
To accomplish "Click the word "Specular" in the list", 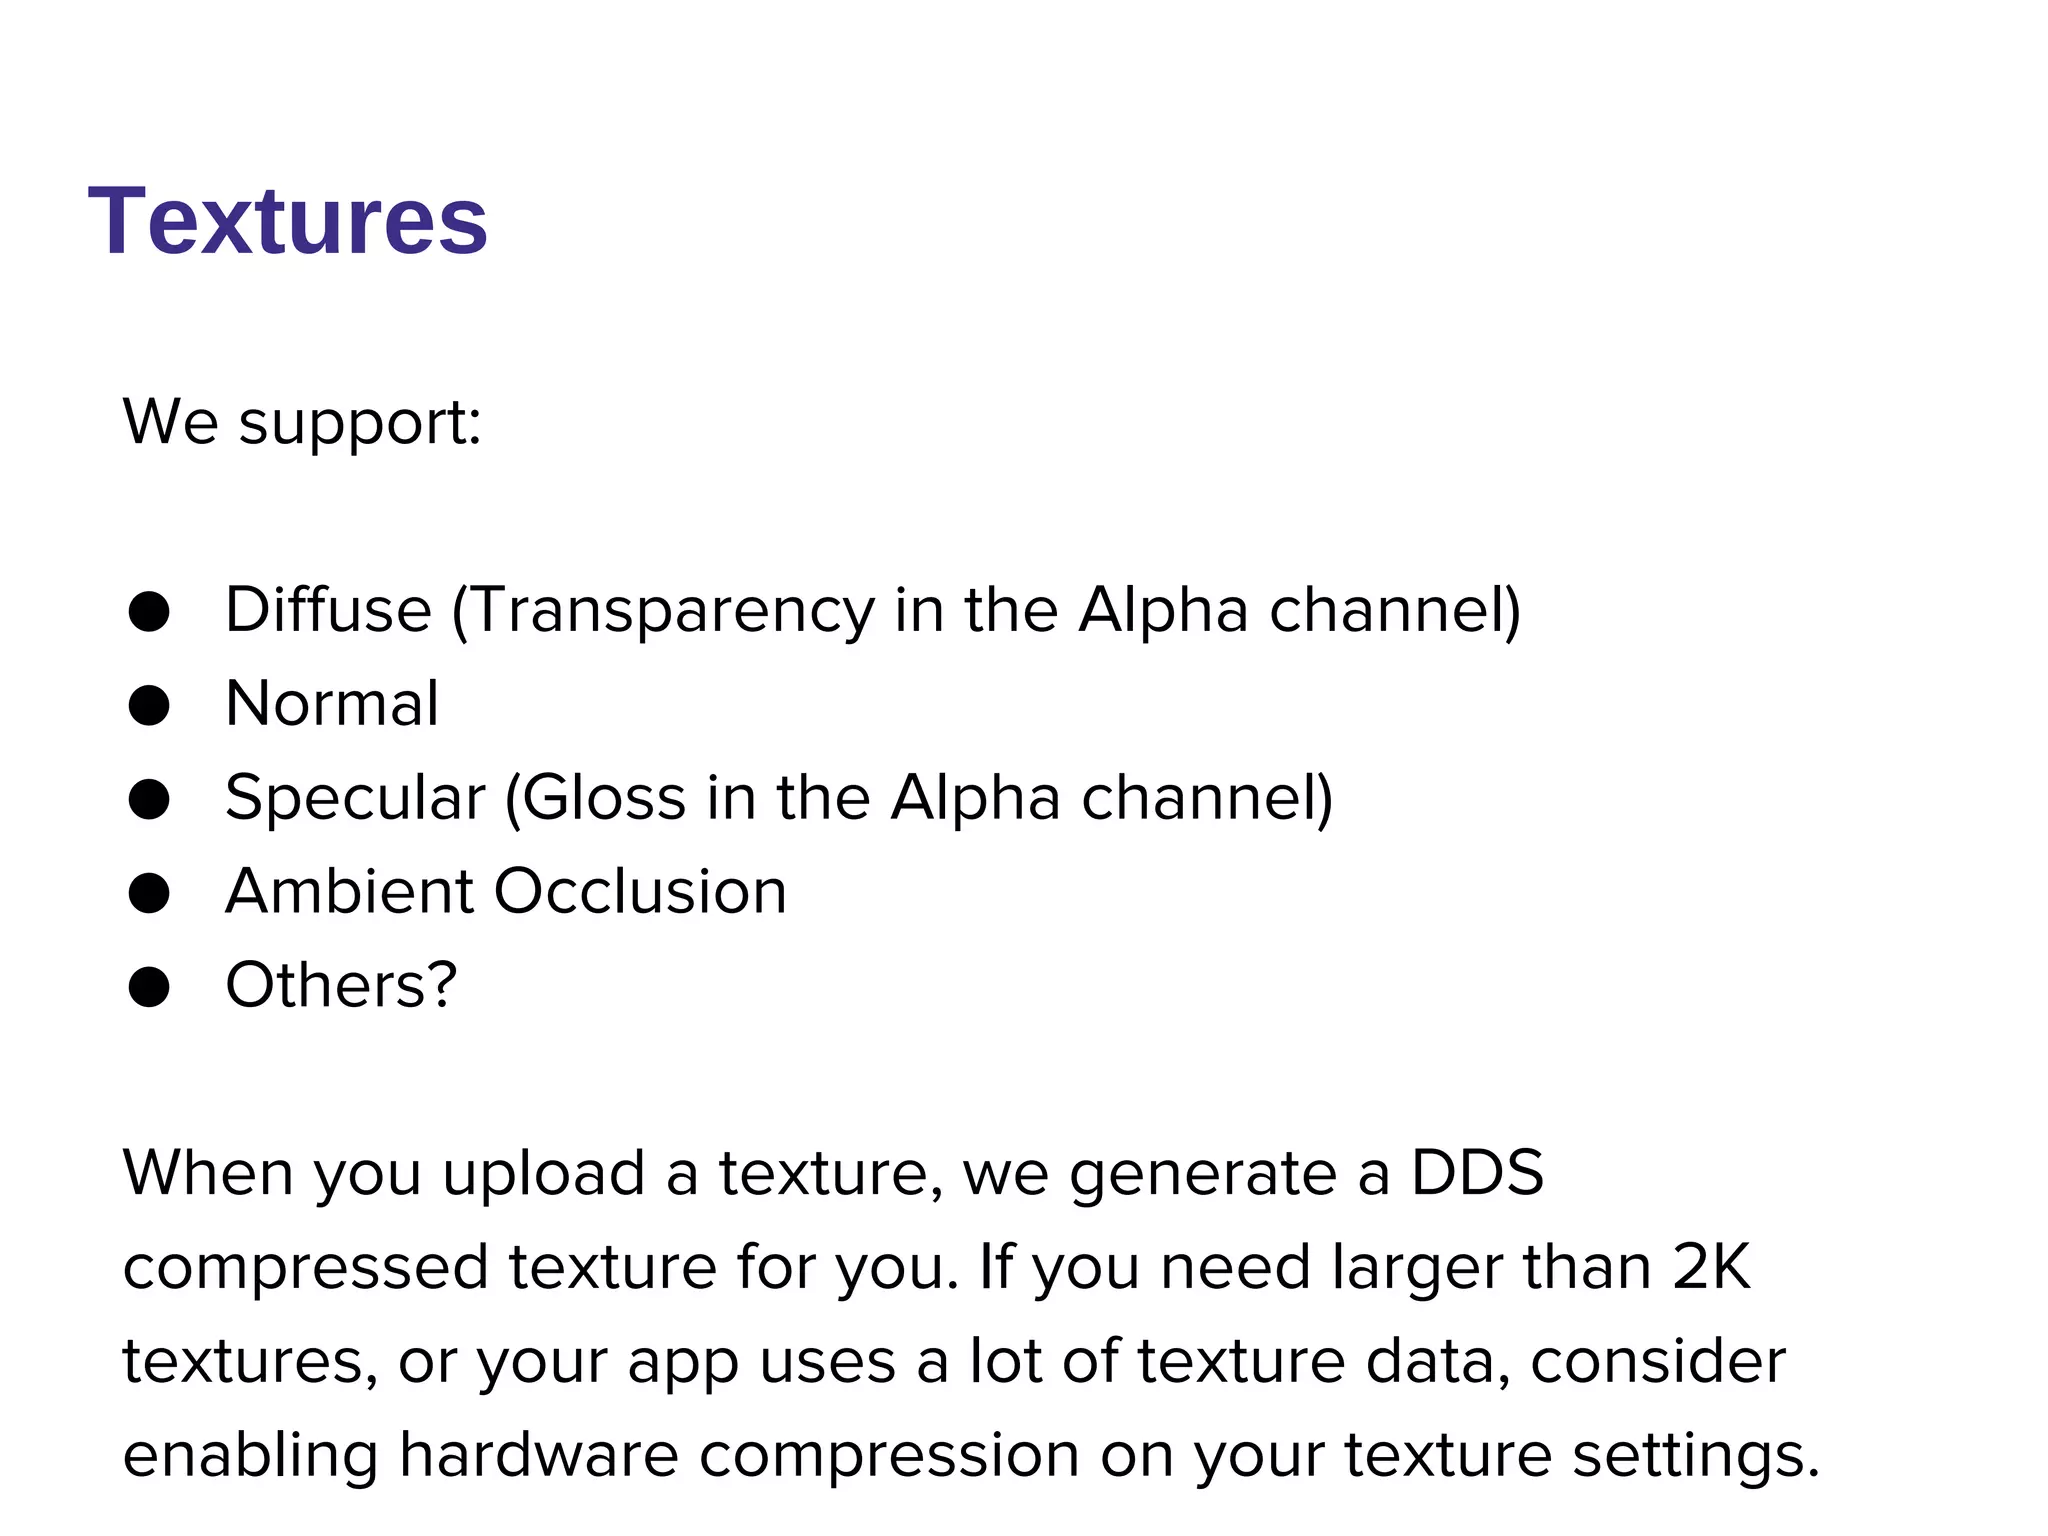I will point(355,798).
